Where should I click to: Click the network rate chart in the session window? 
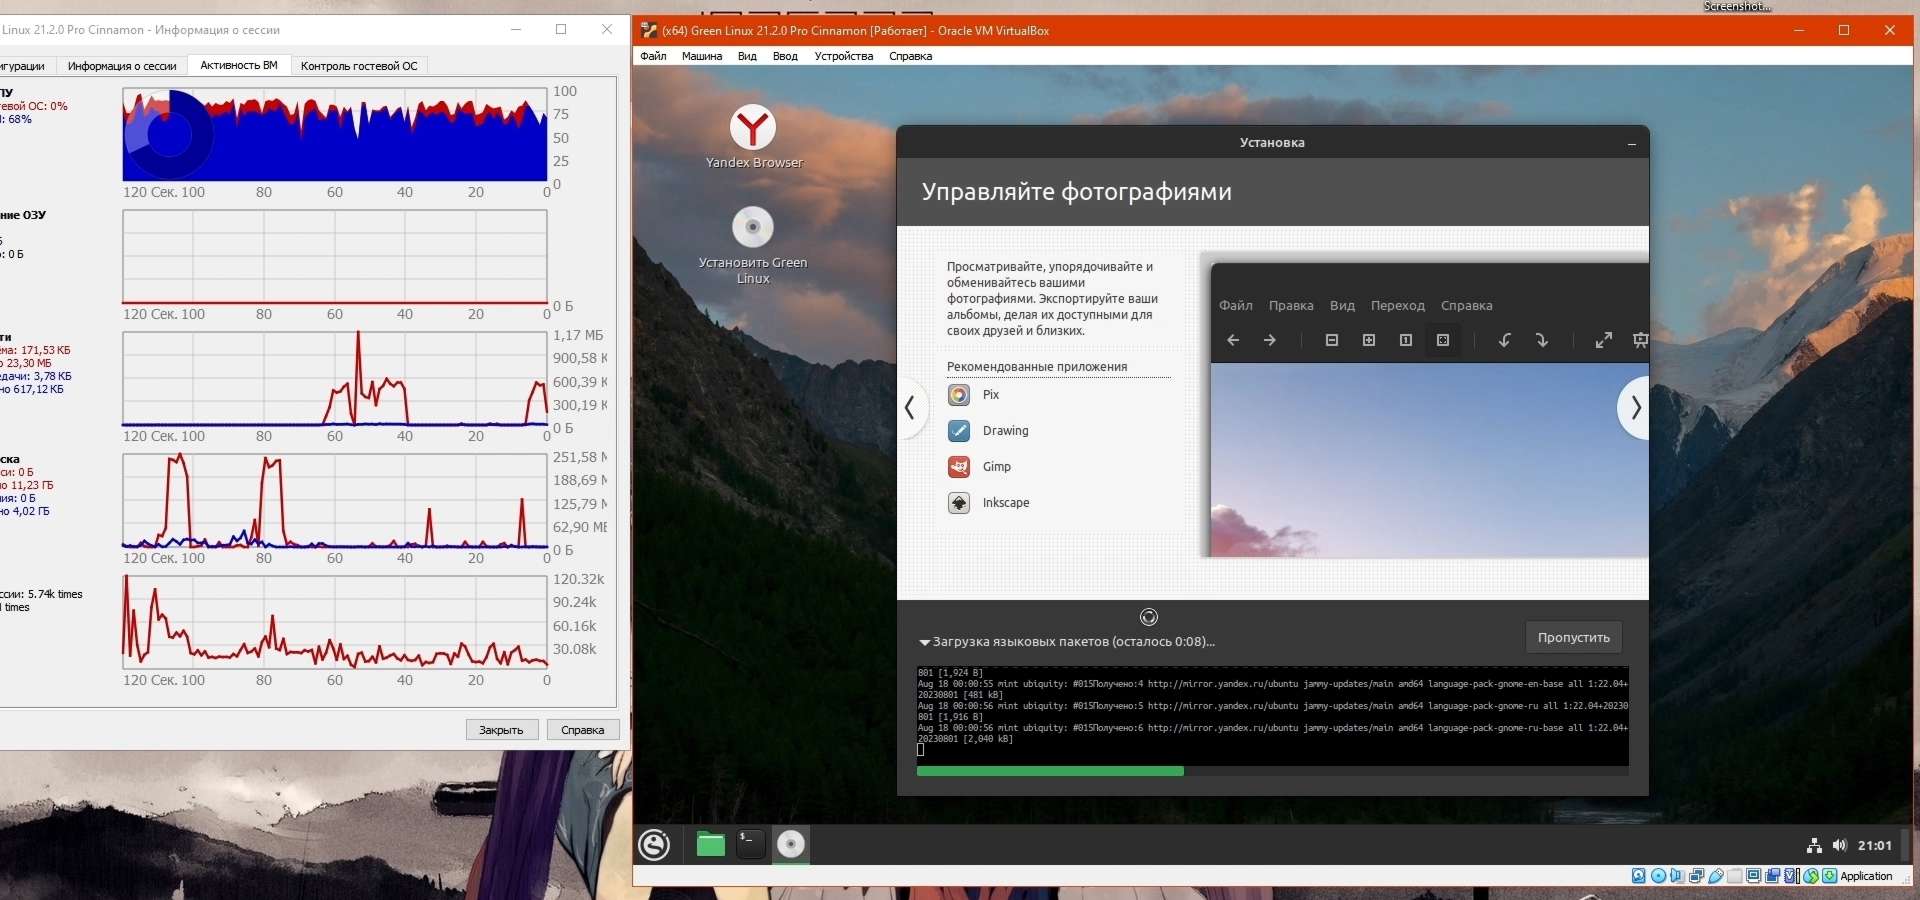[x=335, y=379]
